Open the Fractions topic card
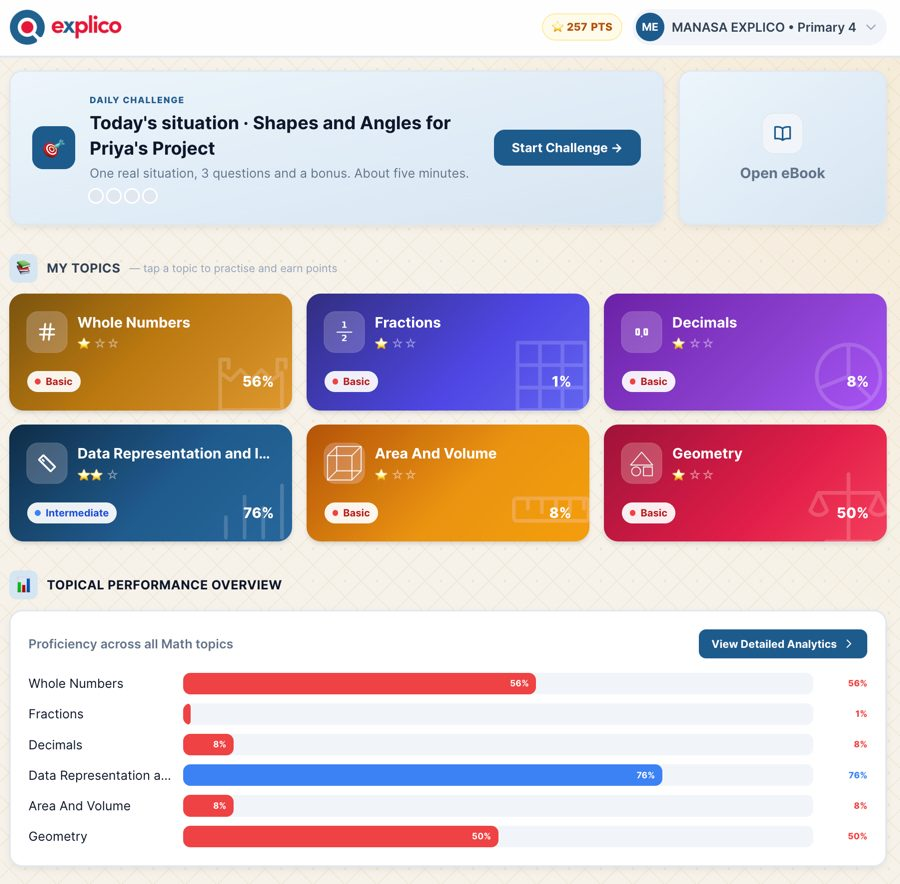The width and height of the screenshot is (900, 884). point(448,352)
